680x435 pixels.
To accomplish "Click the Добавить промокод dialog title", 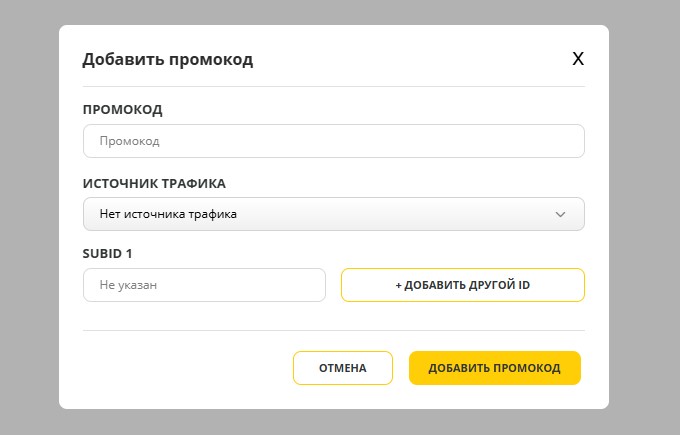I will pyautogui.click(x=167, y=59).
